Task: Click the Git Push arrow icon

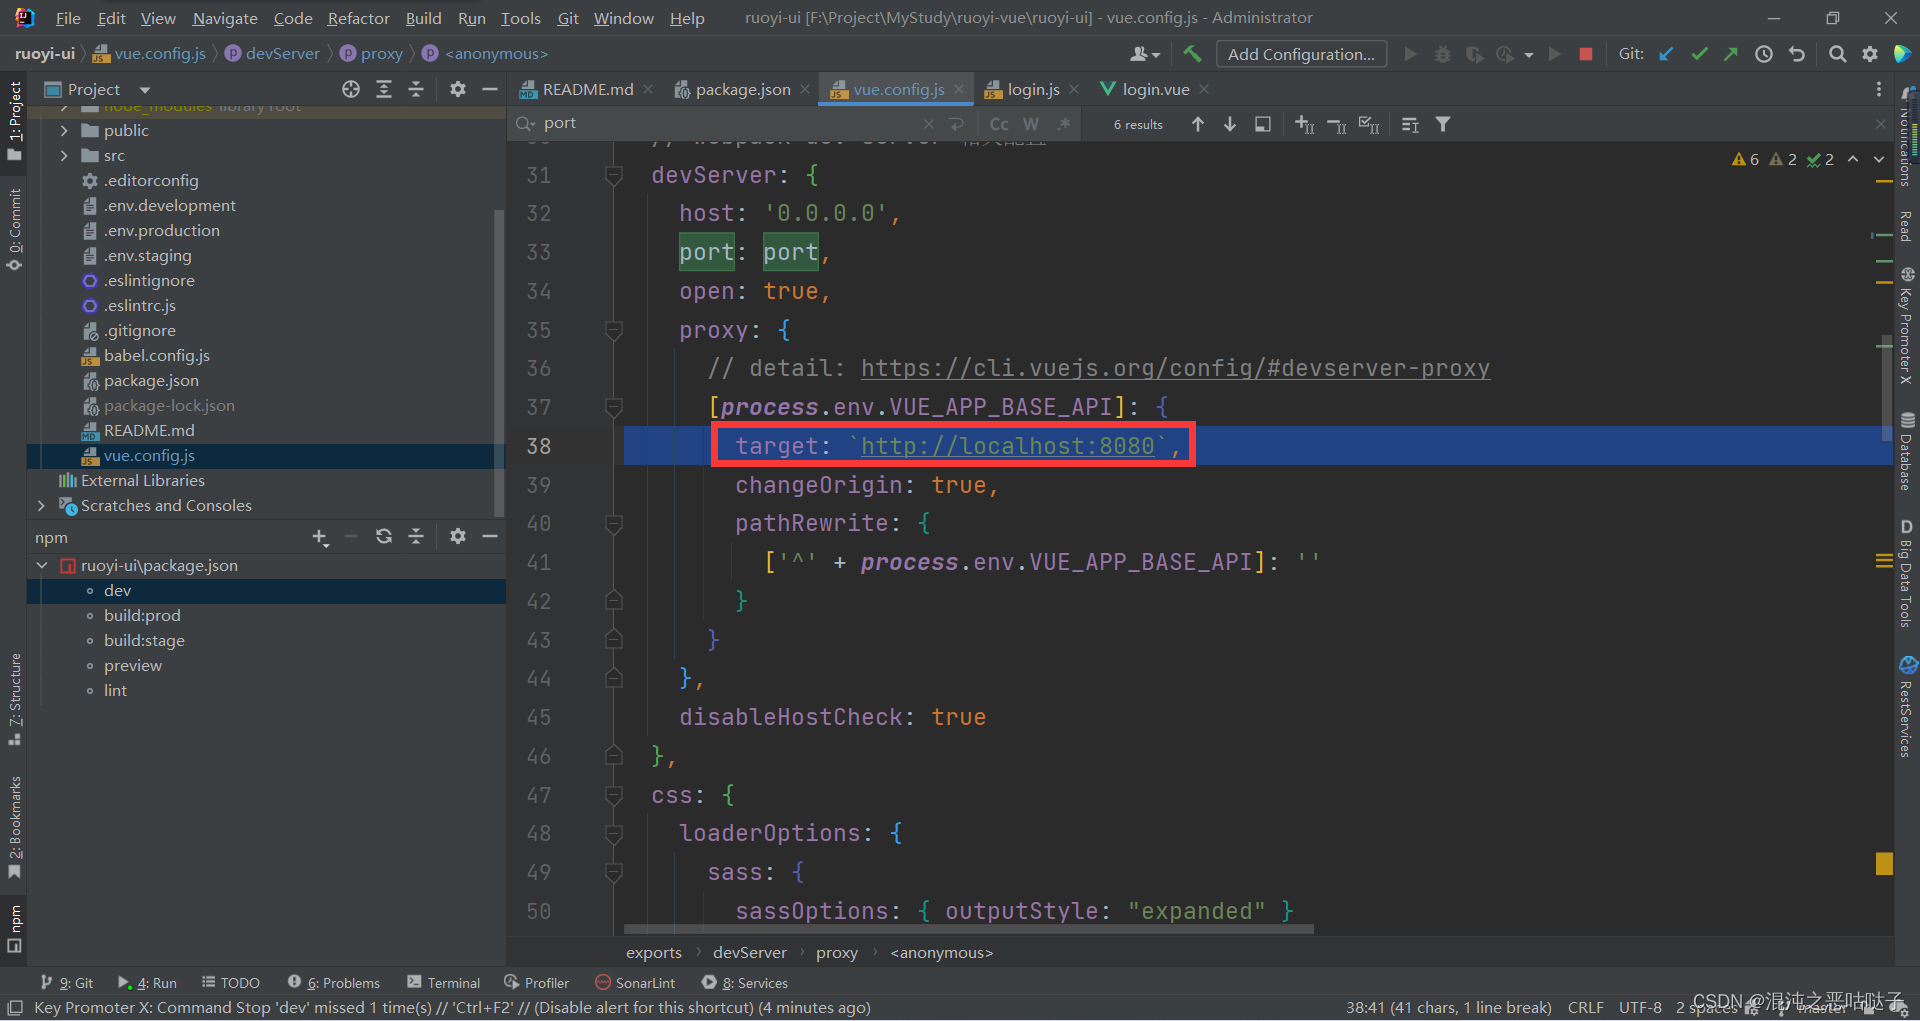Action: click(1731, 54)
